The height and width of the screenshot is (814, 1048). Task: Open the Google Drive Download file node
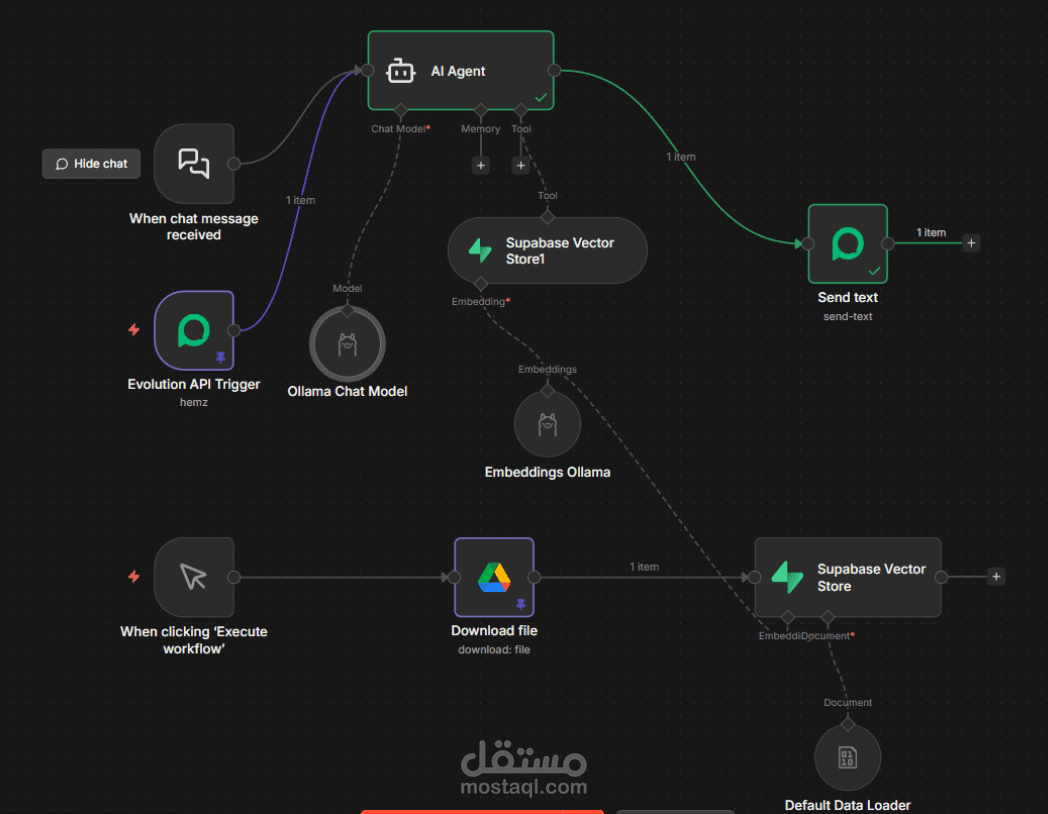494,577
